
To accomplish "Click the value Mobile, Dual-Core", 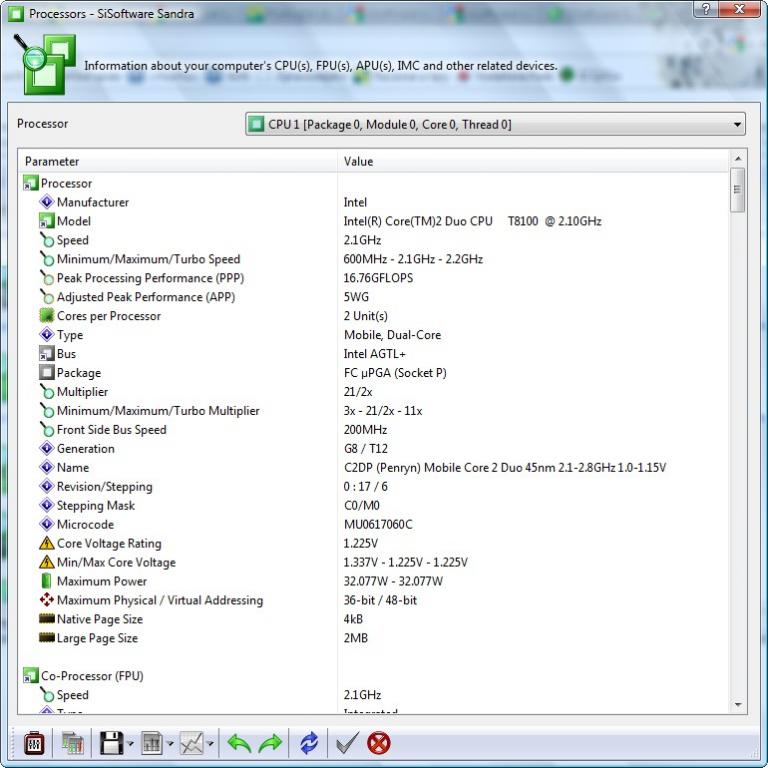I will 392,335.
